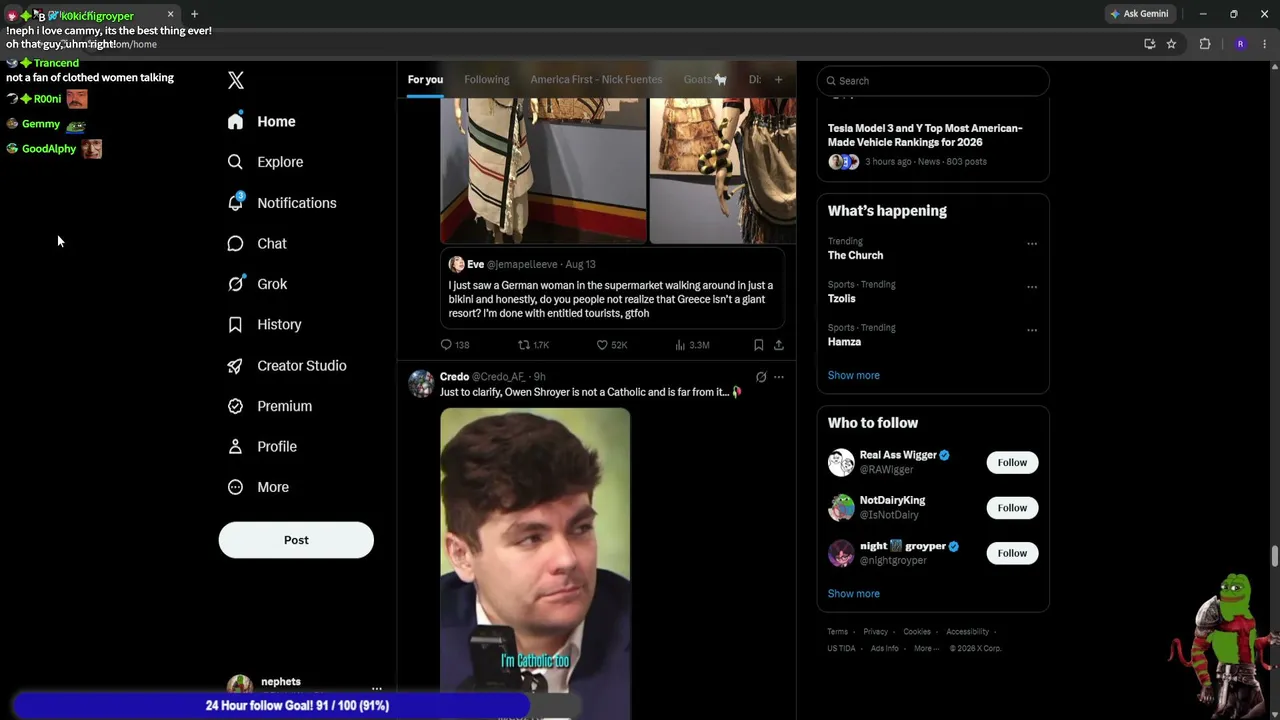Open History in the sidebar

[264, 325]
